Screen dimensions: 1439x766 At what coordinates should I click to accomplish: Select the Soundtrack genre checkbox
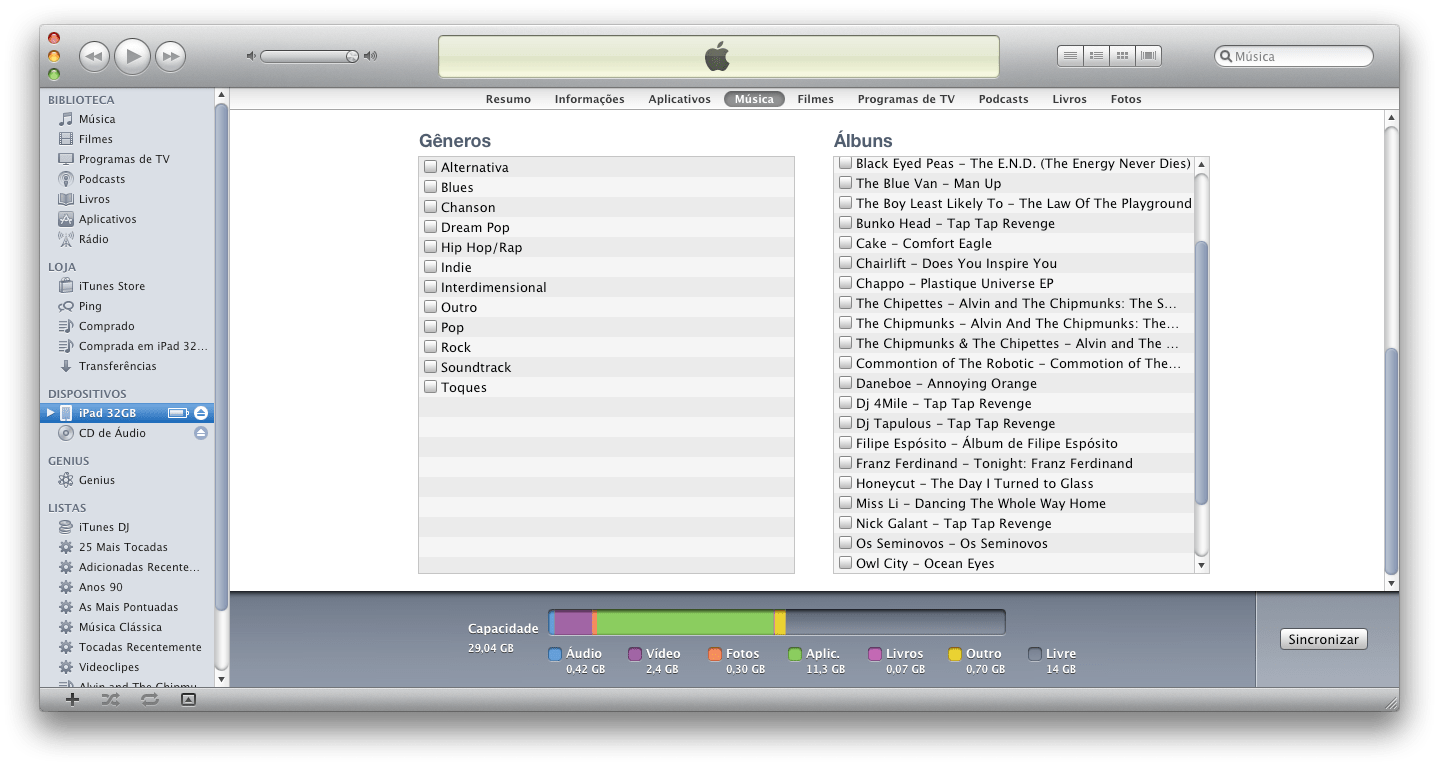(x=430, y=367)
